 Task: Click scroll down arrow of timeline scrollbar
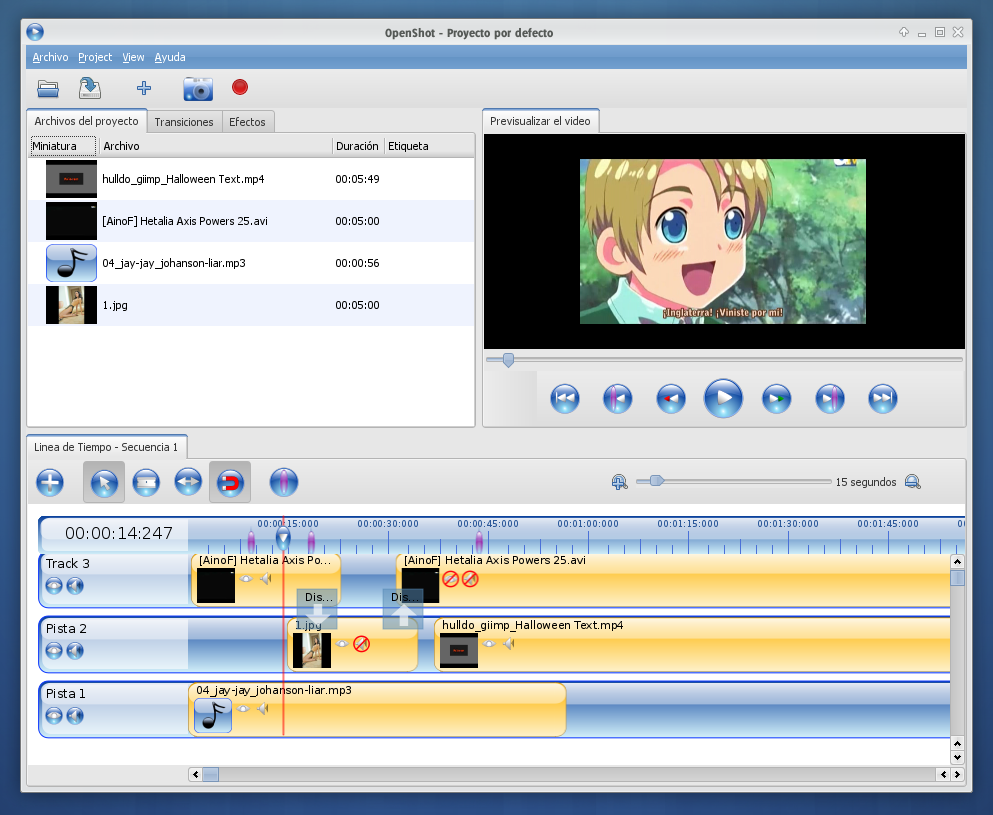[957, 758]
